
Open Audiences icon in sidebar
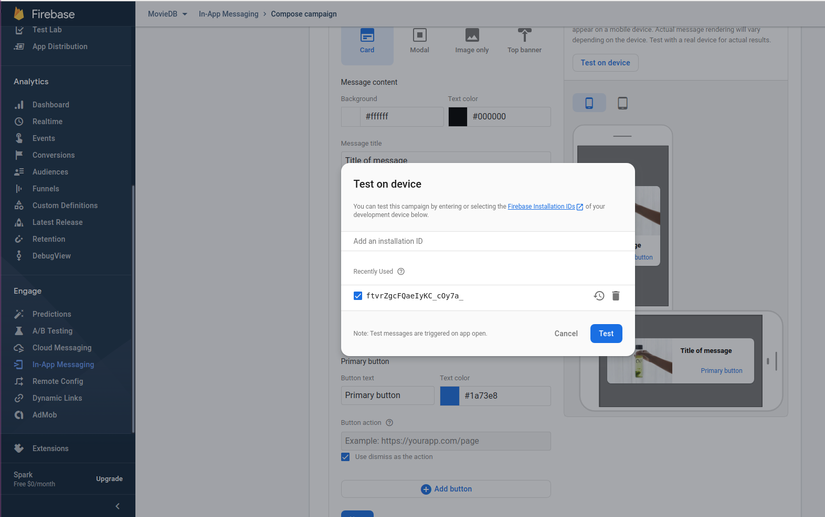point(19,172)
